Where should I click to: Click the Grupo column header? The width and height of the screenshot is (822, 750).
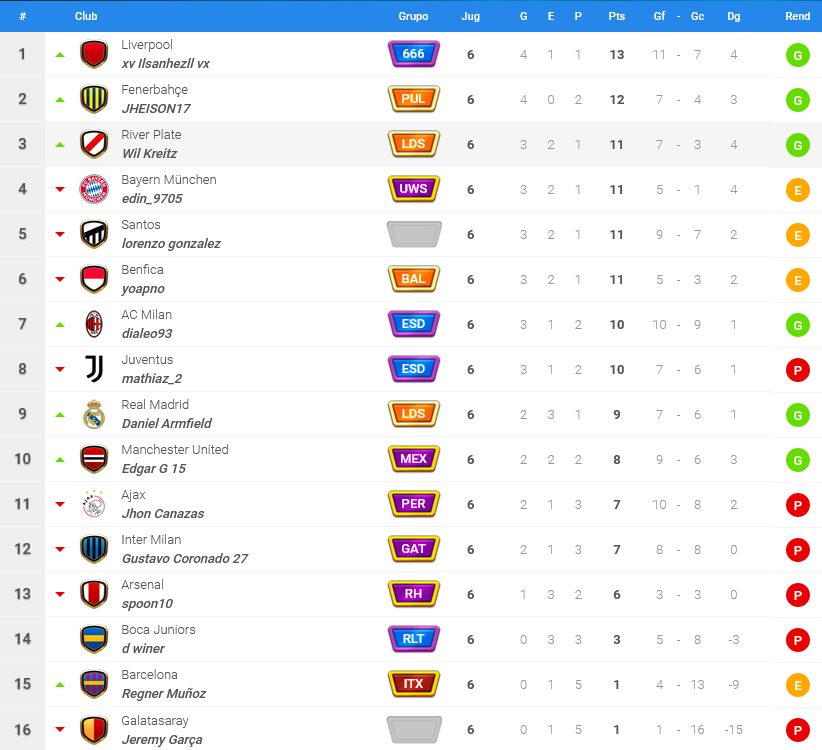pyautogui.click(x=413, y=16)
